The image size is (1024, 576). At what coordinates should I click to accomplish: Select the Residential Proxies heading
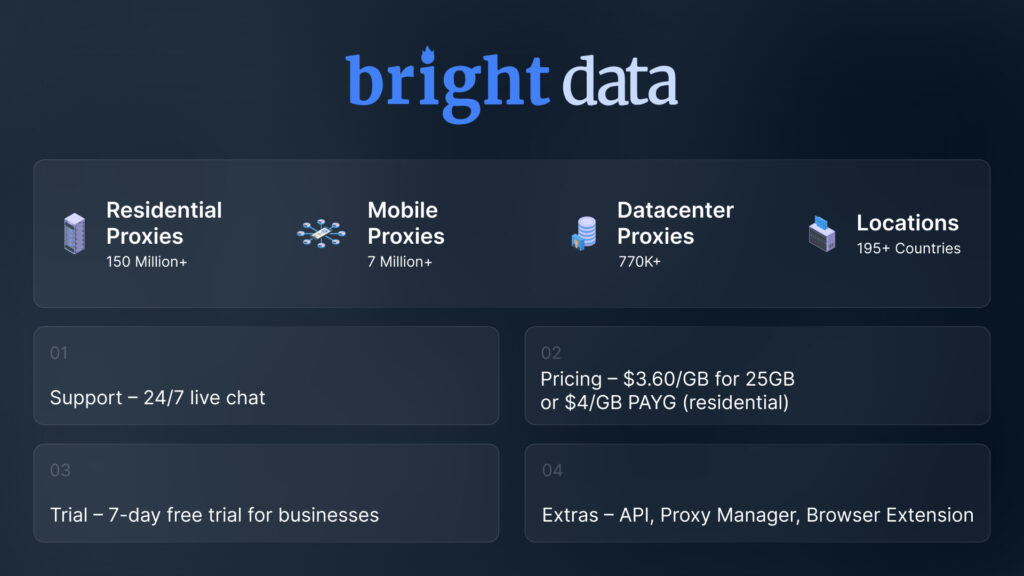tap(164, 223)
